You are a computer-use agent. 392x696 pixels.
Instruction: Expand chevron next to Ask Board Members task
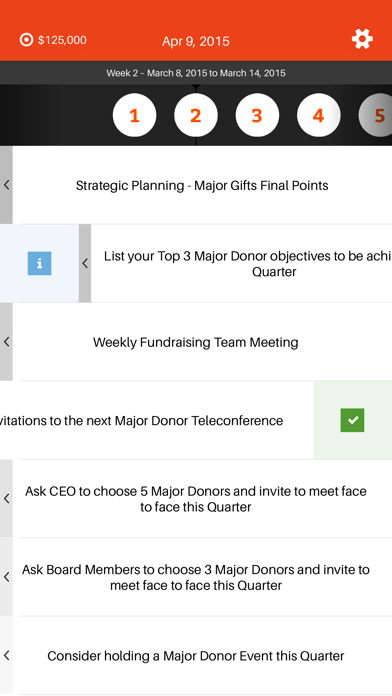coord(6,577)
